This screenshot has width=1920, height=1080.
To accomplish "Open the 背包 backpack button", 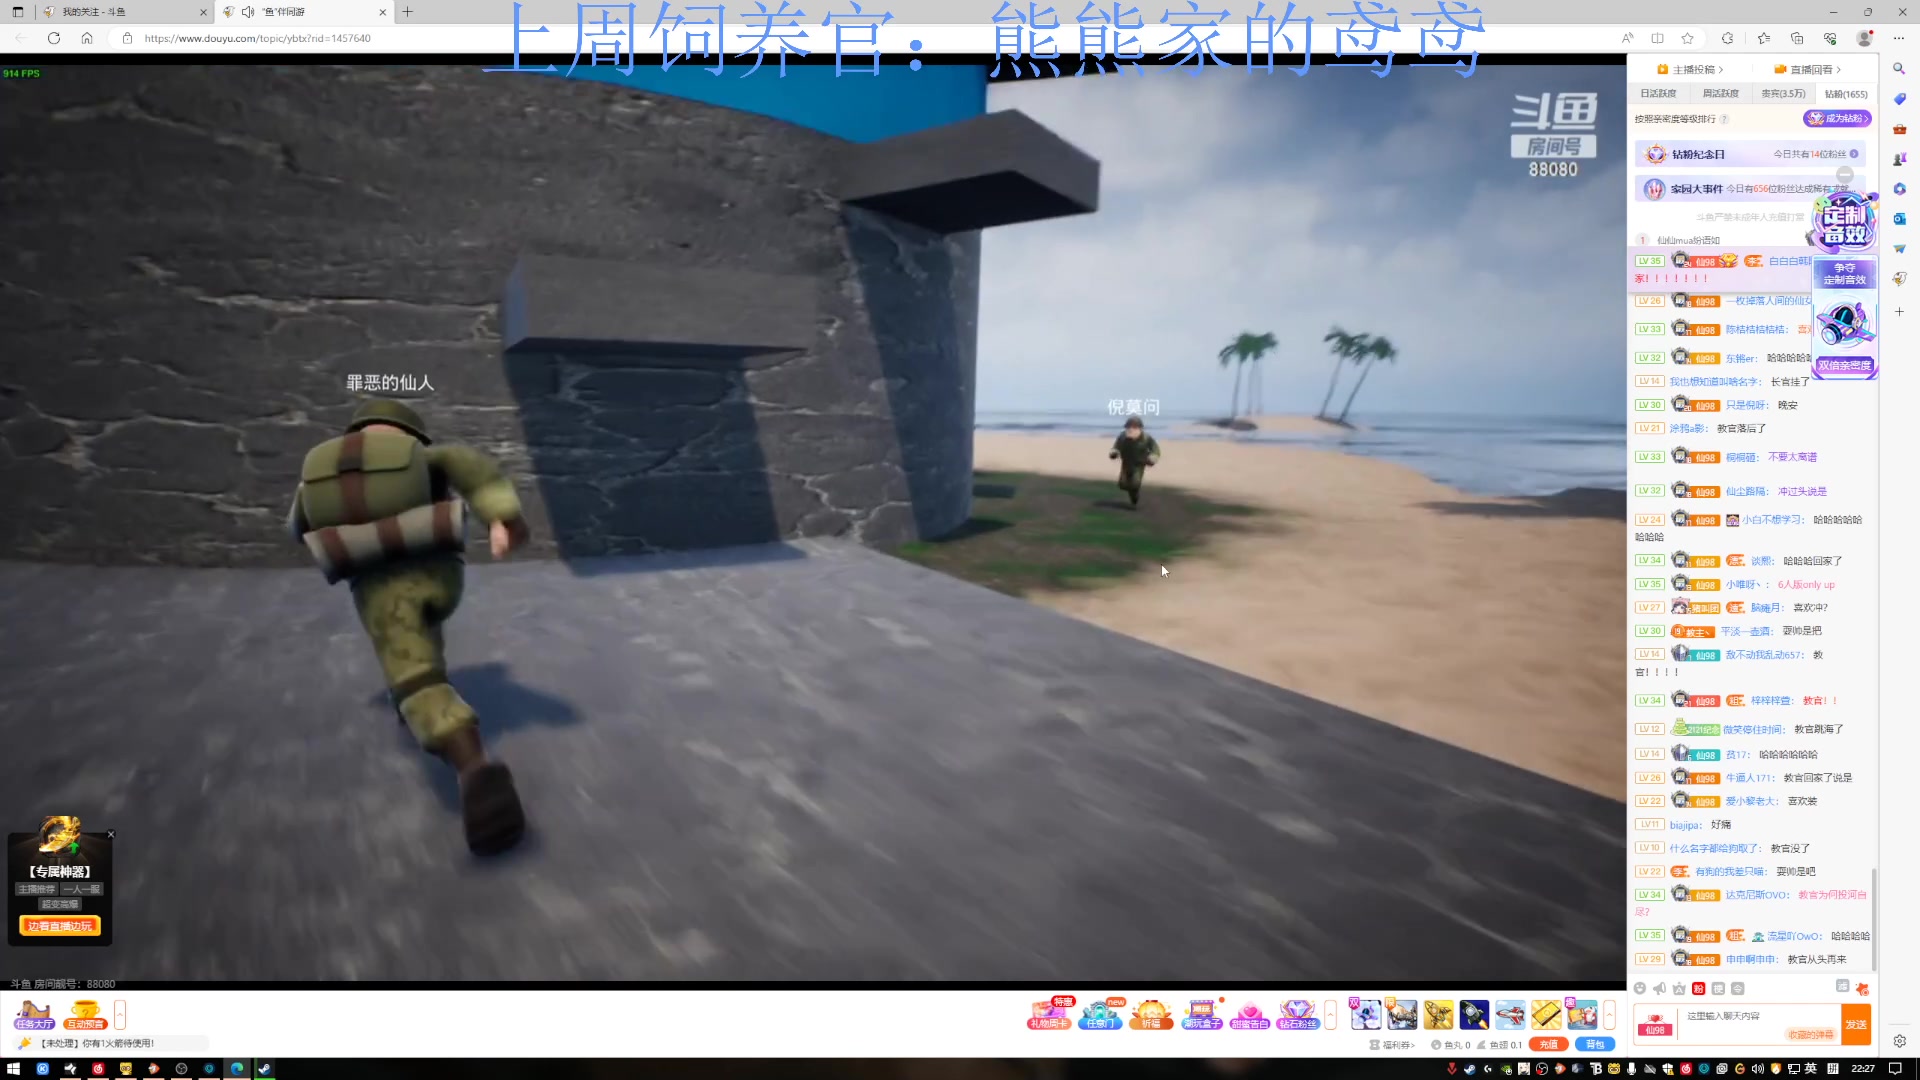I will [1595, 1044].
